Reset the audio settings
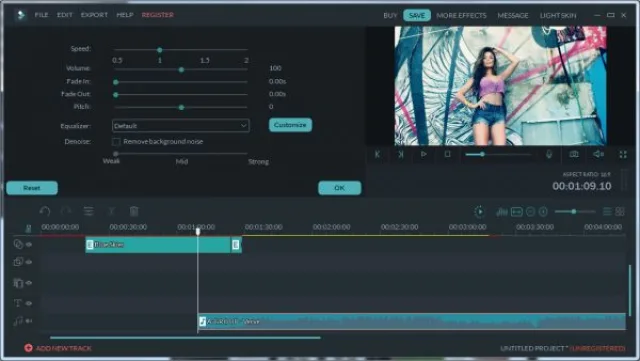 [x=32, y=188]
